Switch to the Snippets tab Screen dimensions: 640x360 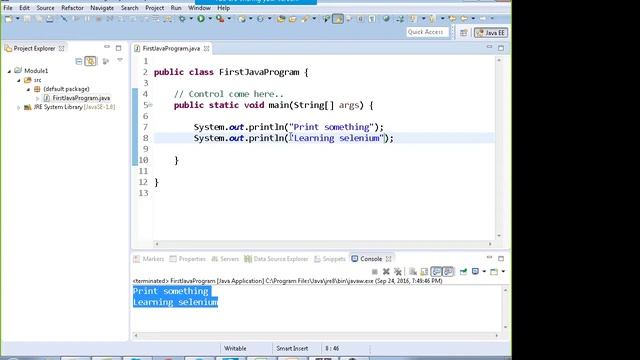click(x=330, y=259)
